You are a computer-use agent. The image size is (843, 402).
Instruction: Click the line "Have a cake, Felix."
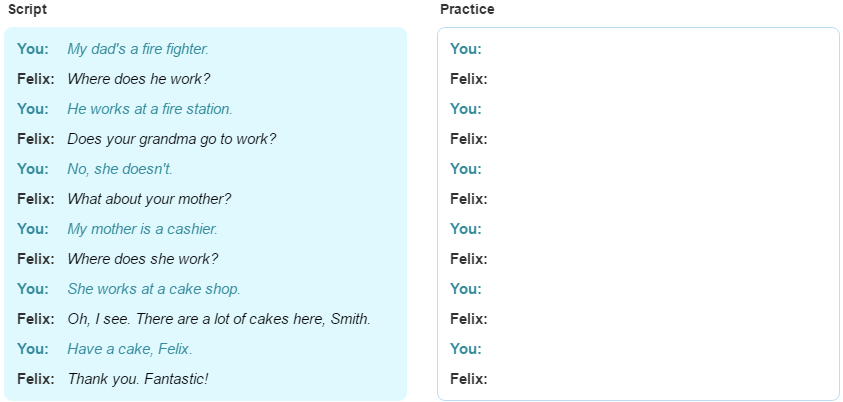130,349
